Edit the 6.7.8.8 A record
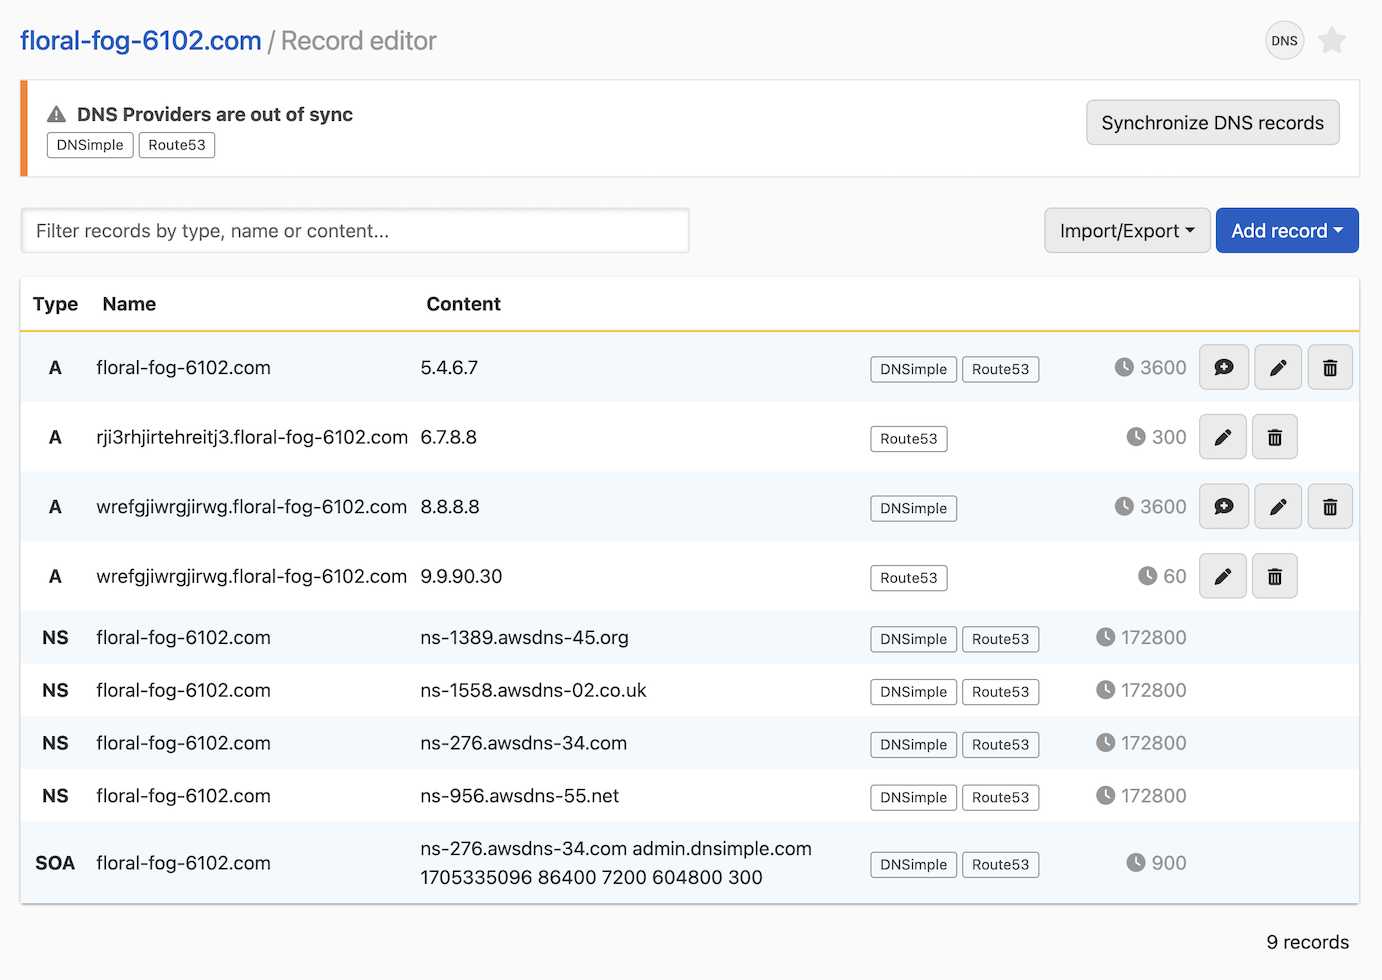Viewport: 1382px width, 980px height. point(1223,437)
